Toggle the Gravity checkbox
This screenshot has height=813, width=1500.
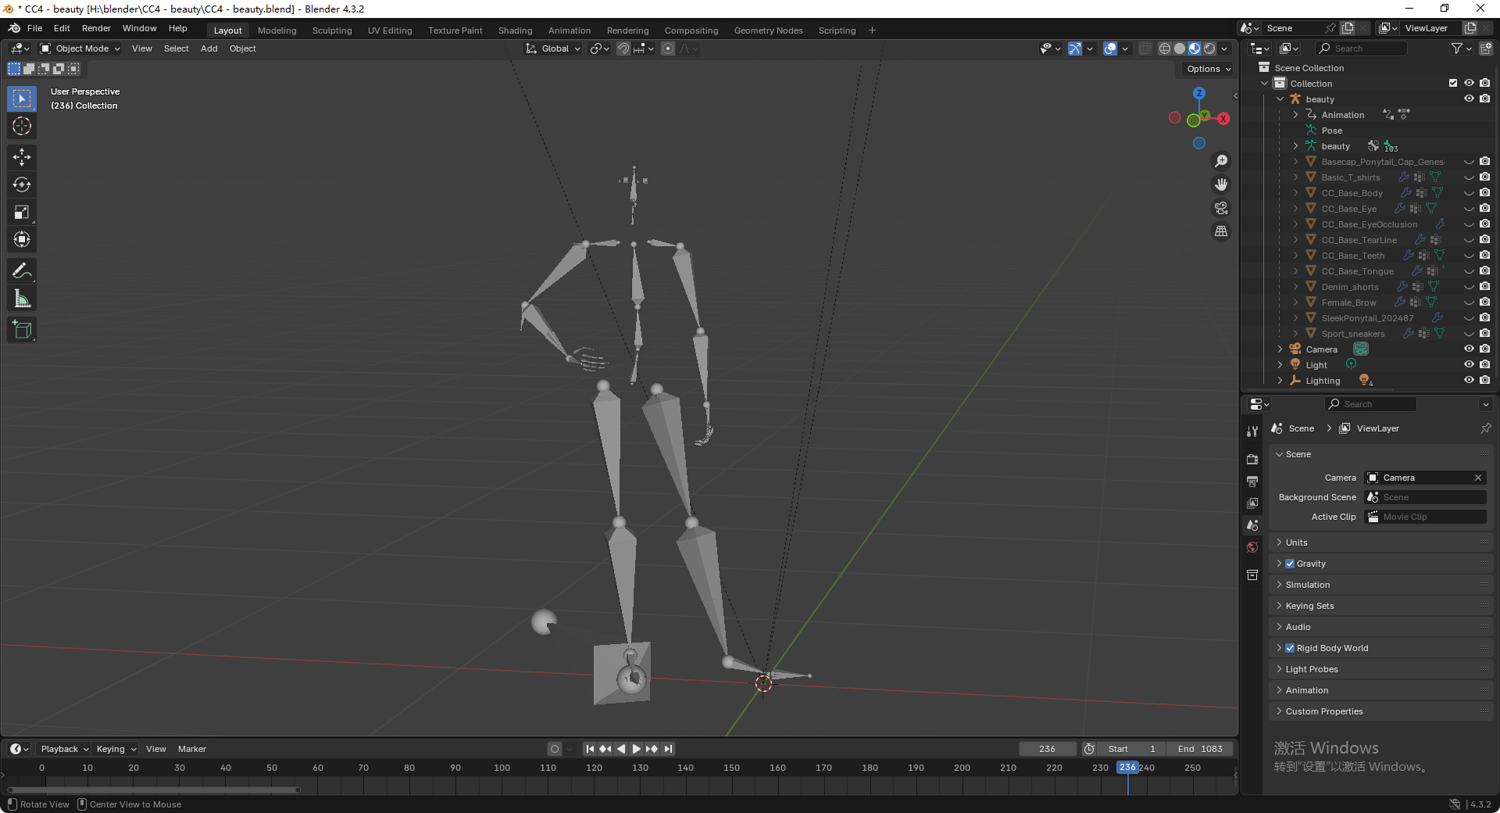tap(1290, 564)
